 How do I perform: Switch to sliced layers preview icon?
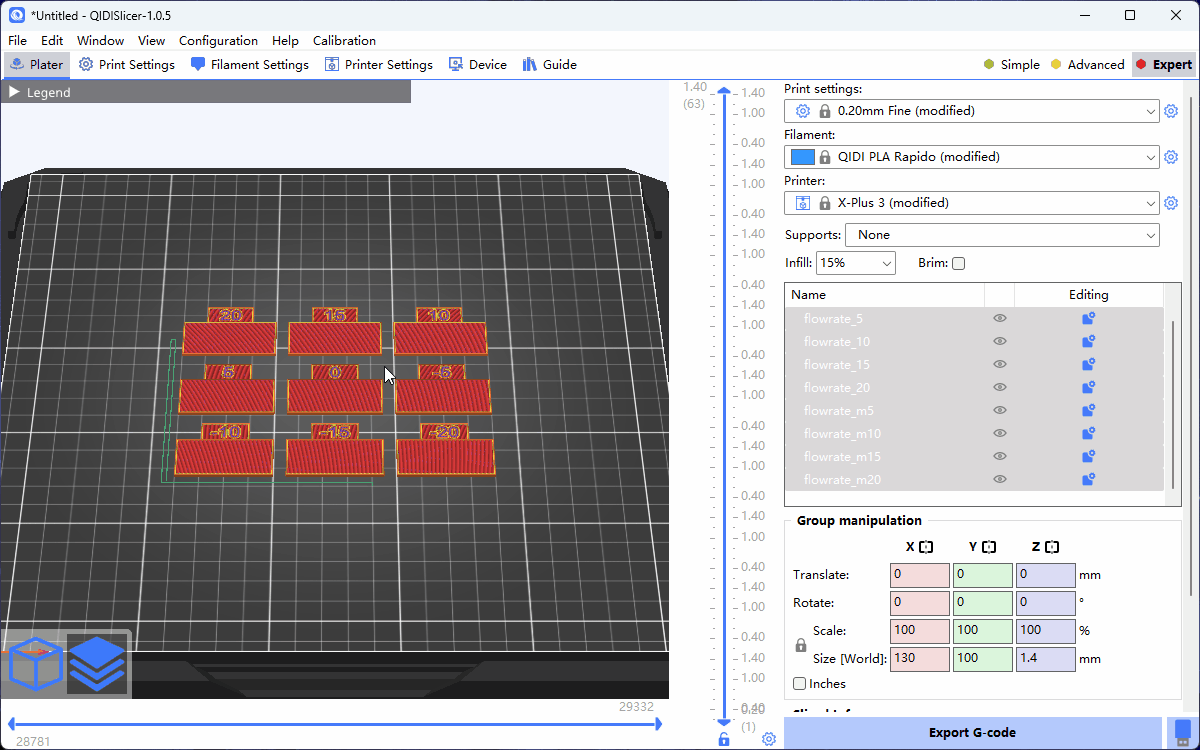97,663
